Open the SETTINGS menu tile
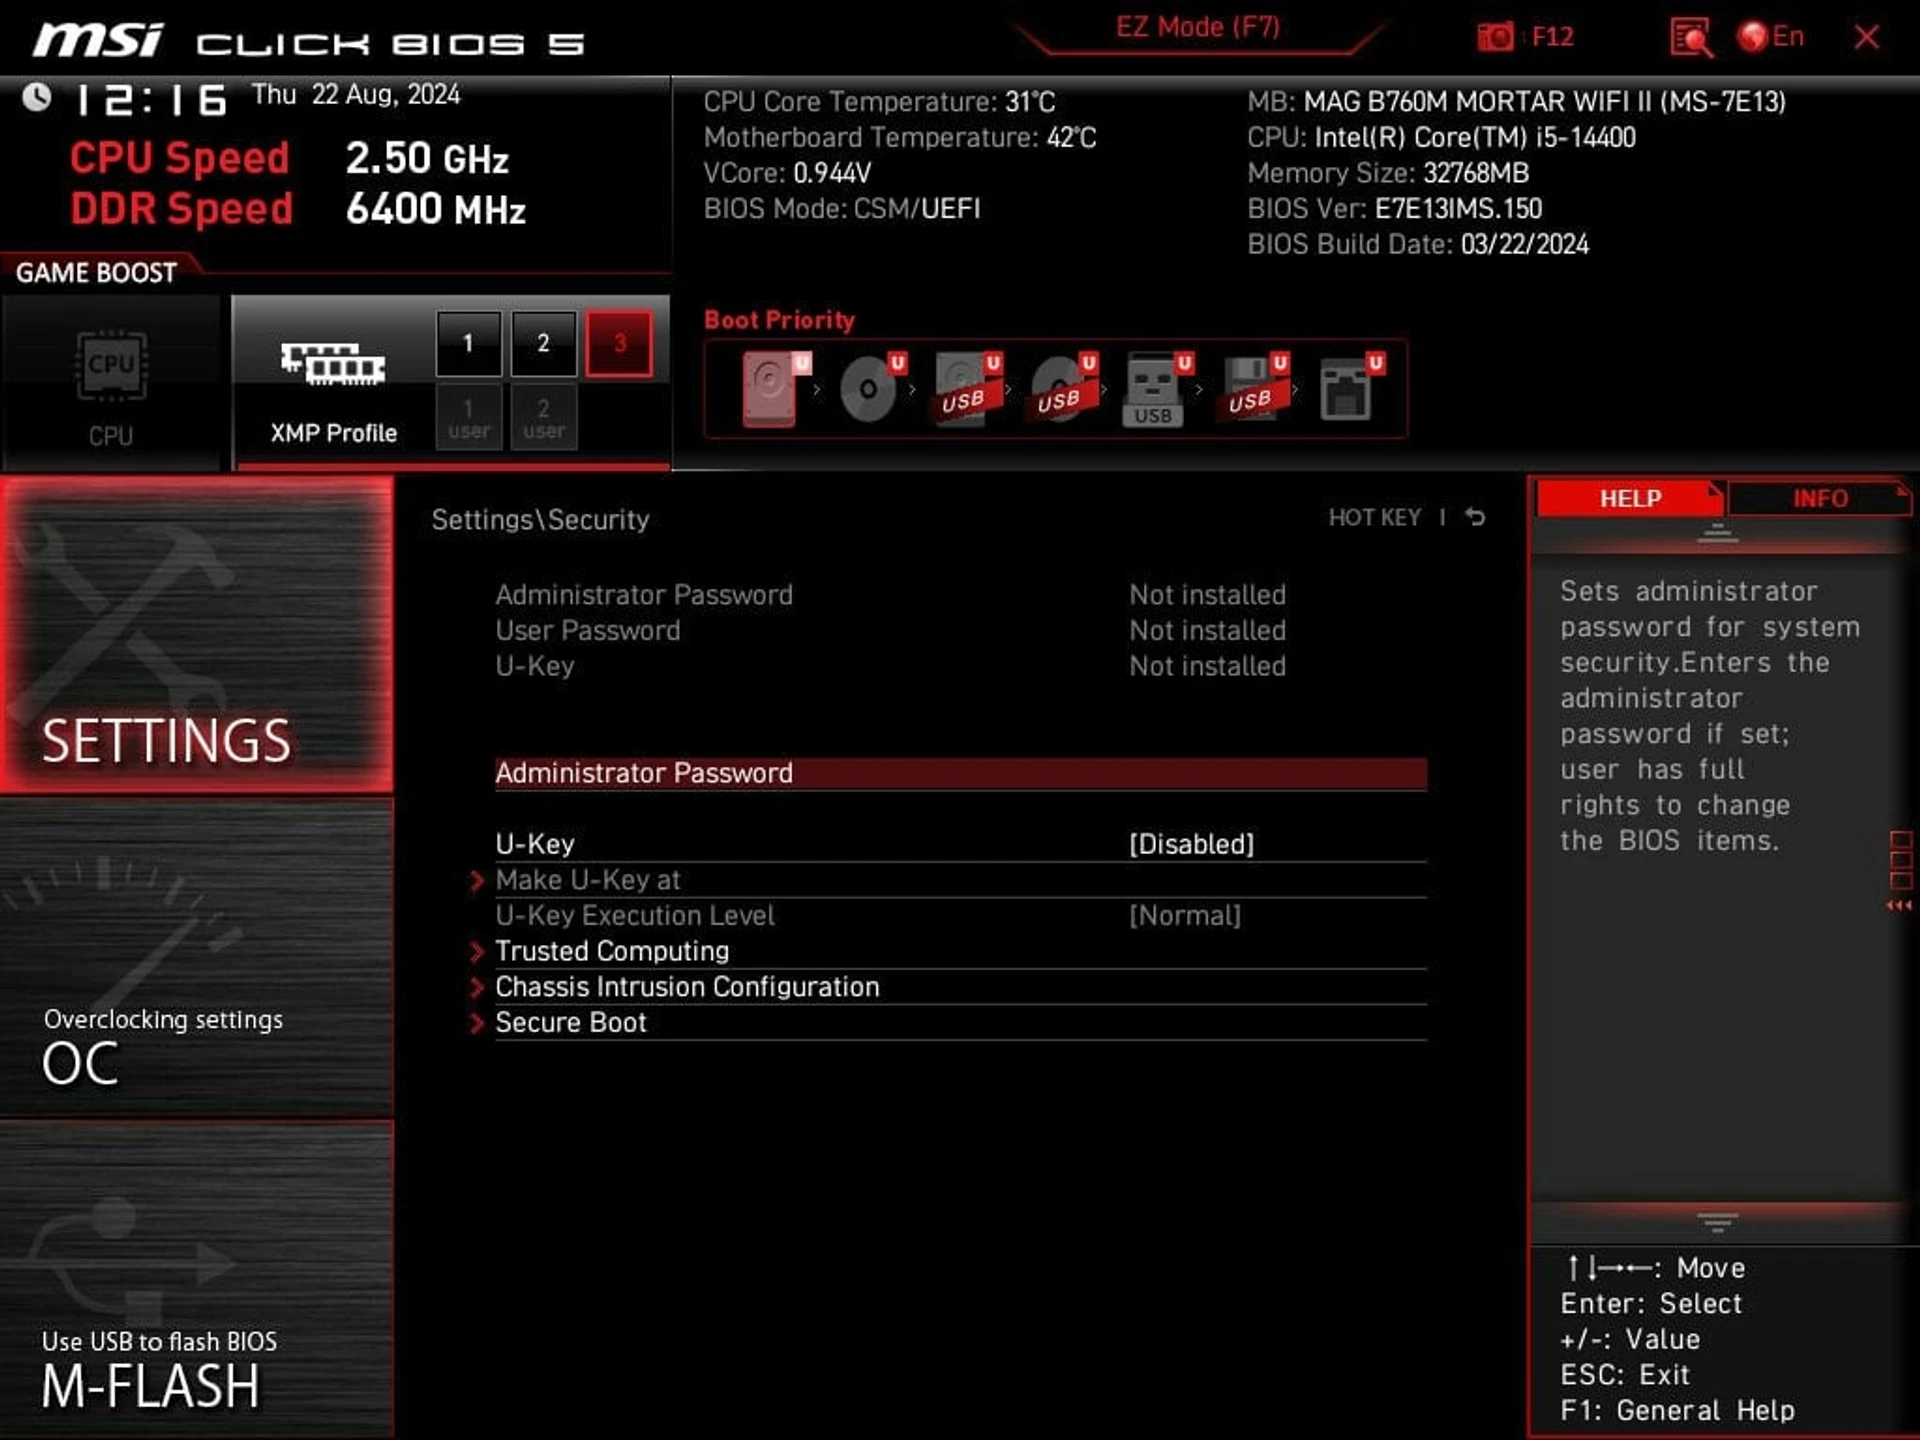The height and width of the screenshot is (1440, 1920). pyautogui.click(x=197, y=636)
